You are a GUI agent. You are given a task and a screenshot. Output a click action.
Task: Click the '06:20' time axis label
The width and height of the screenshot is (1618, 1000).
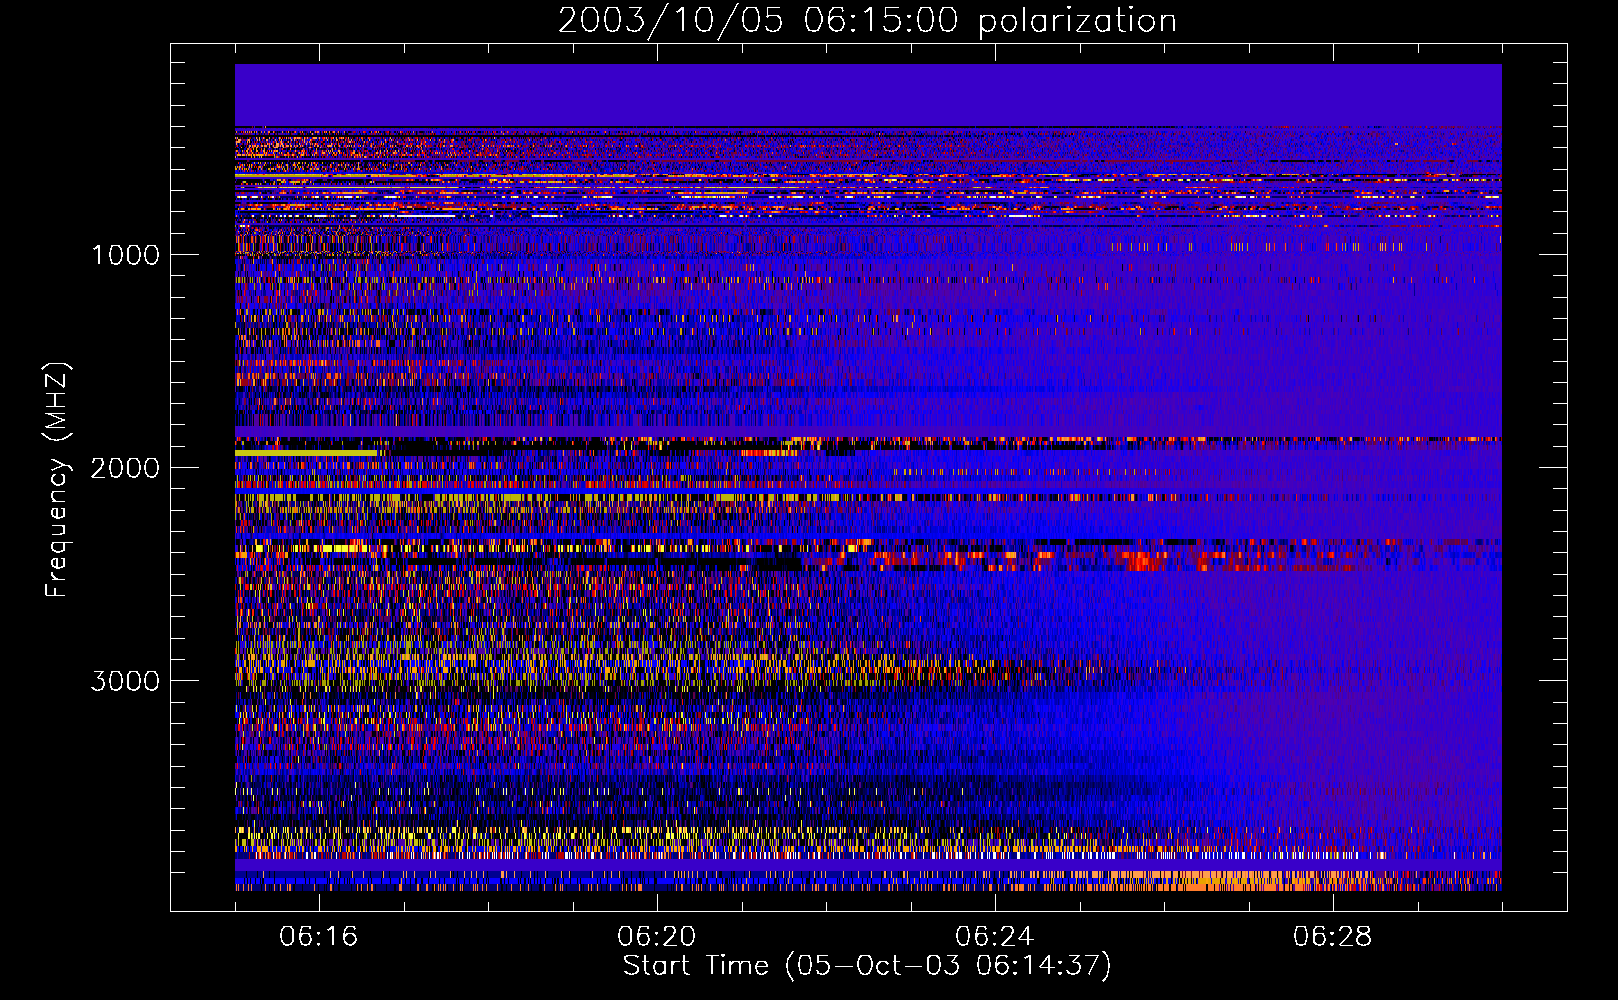(x=657, y=937)
